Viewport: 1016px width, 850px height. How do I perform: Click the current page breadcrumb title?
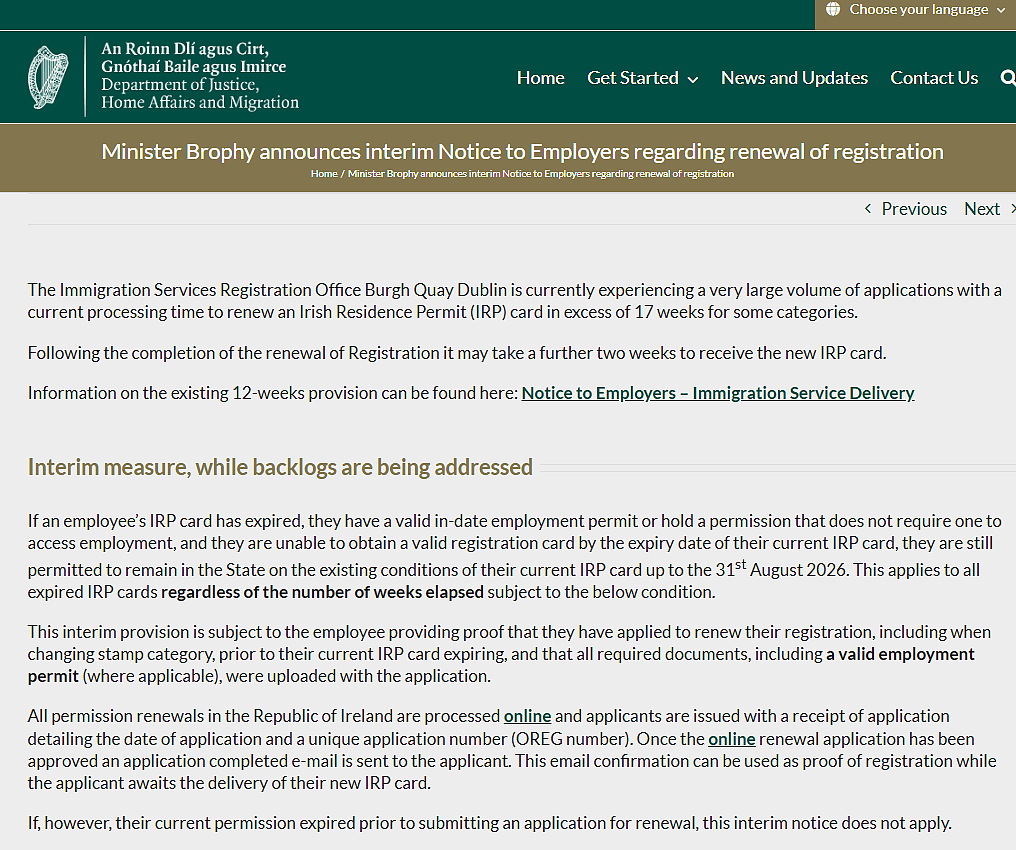[541, 174]
